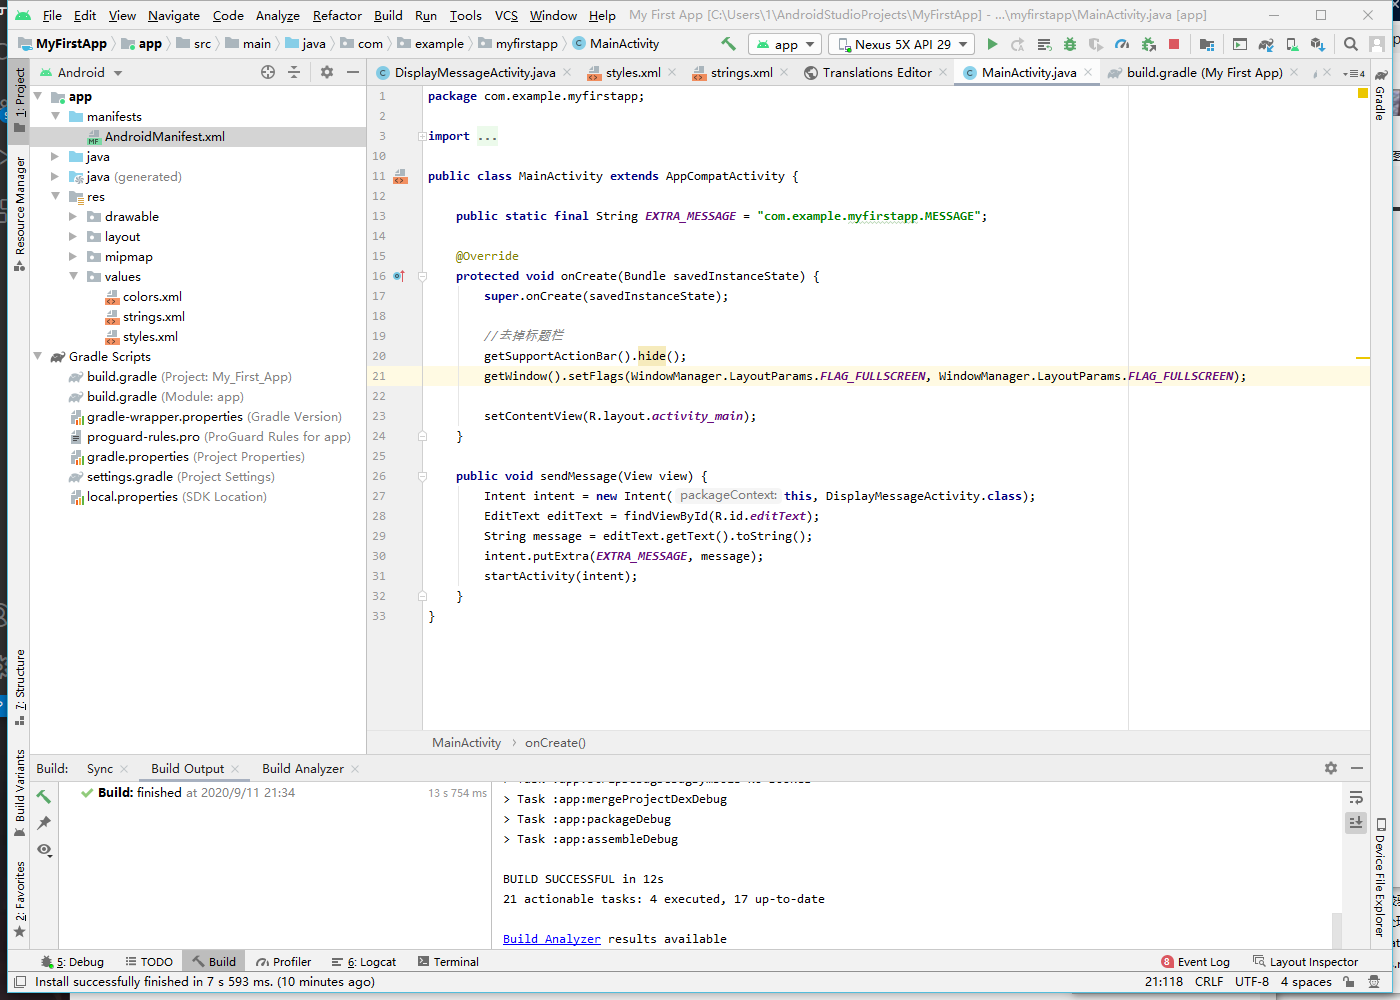
Task: Open the Nexus 5X API 29 device dropdown
Action: 902,44
